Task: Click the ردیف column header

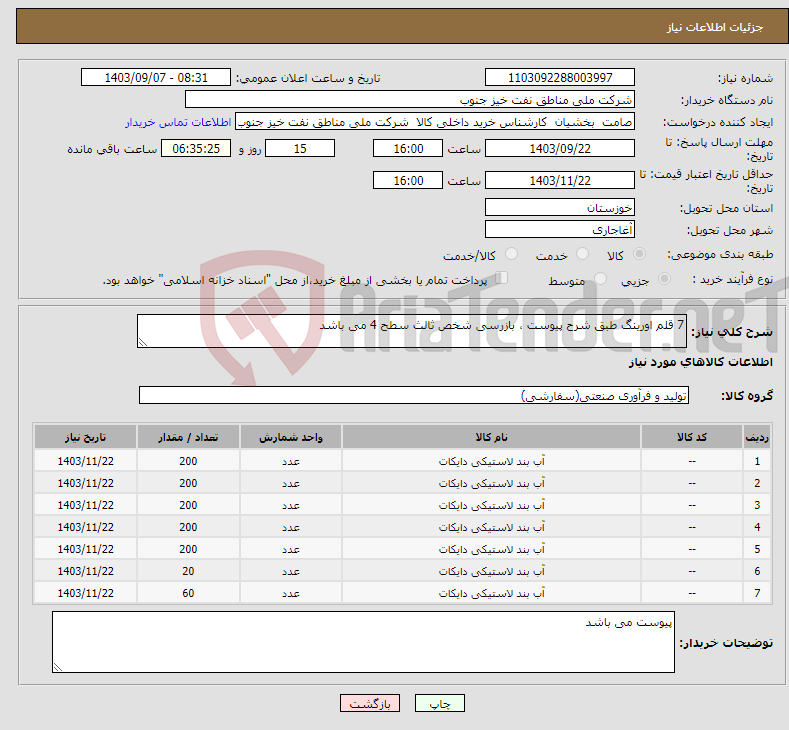Action: (x=757, y=437)
